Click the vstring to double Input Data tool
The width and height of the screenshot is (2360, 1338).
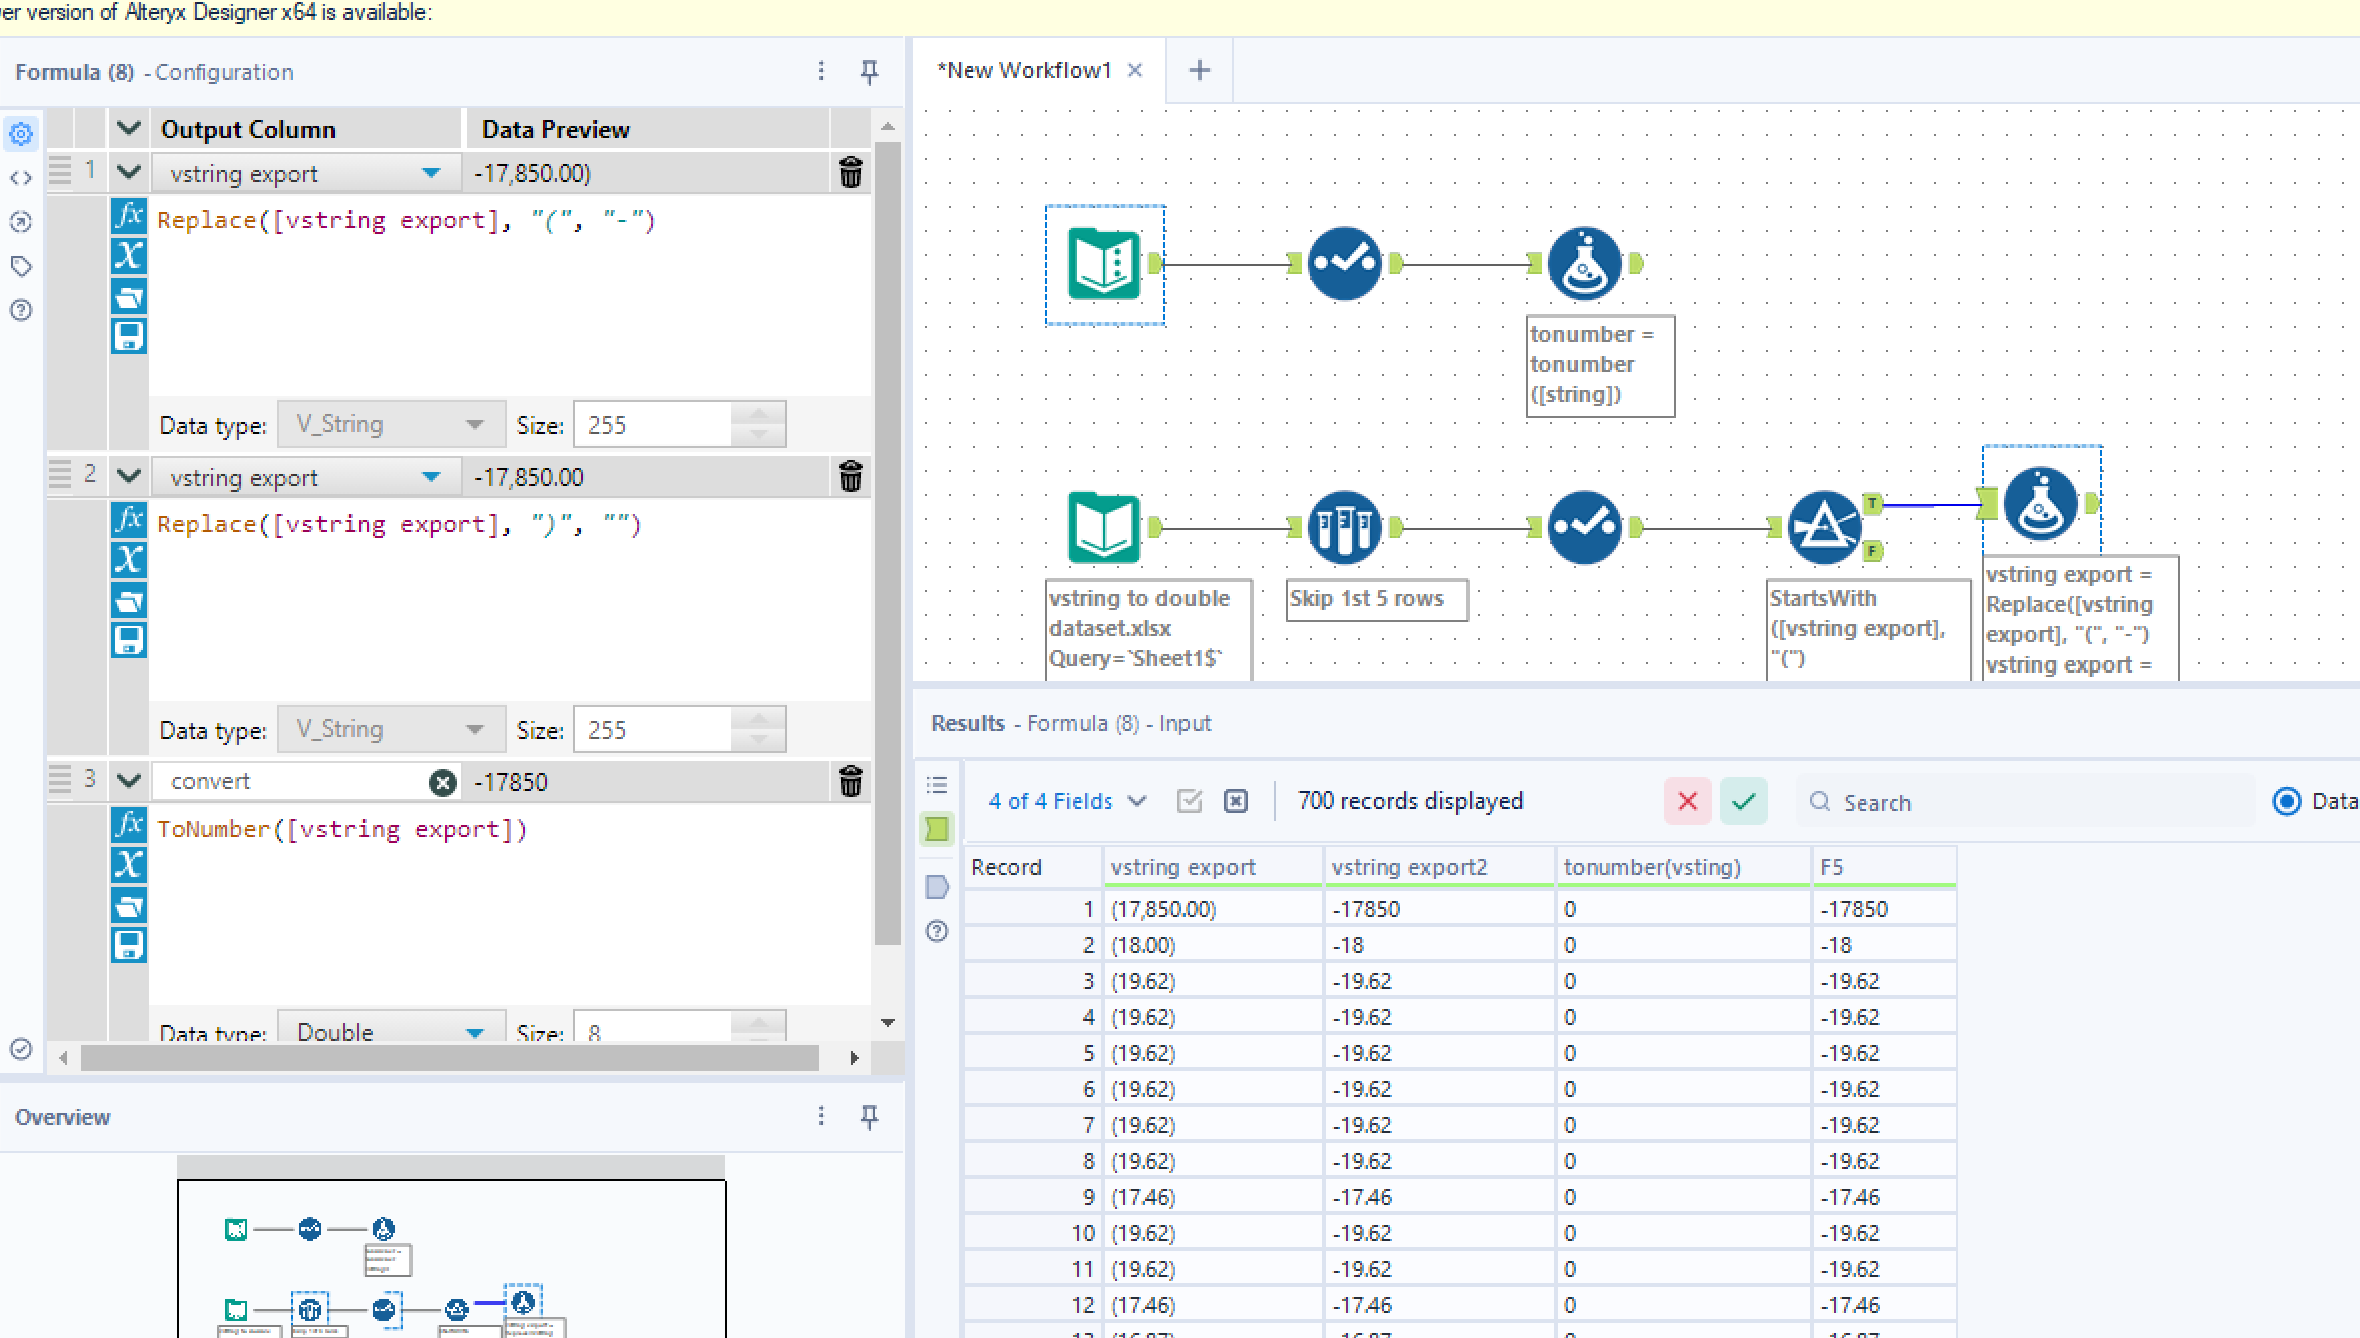1104,527
